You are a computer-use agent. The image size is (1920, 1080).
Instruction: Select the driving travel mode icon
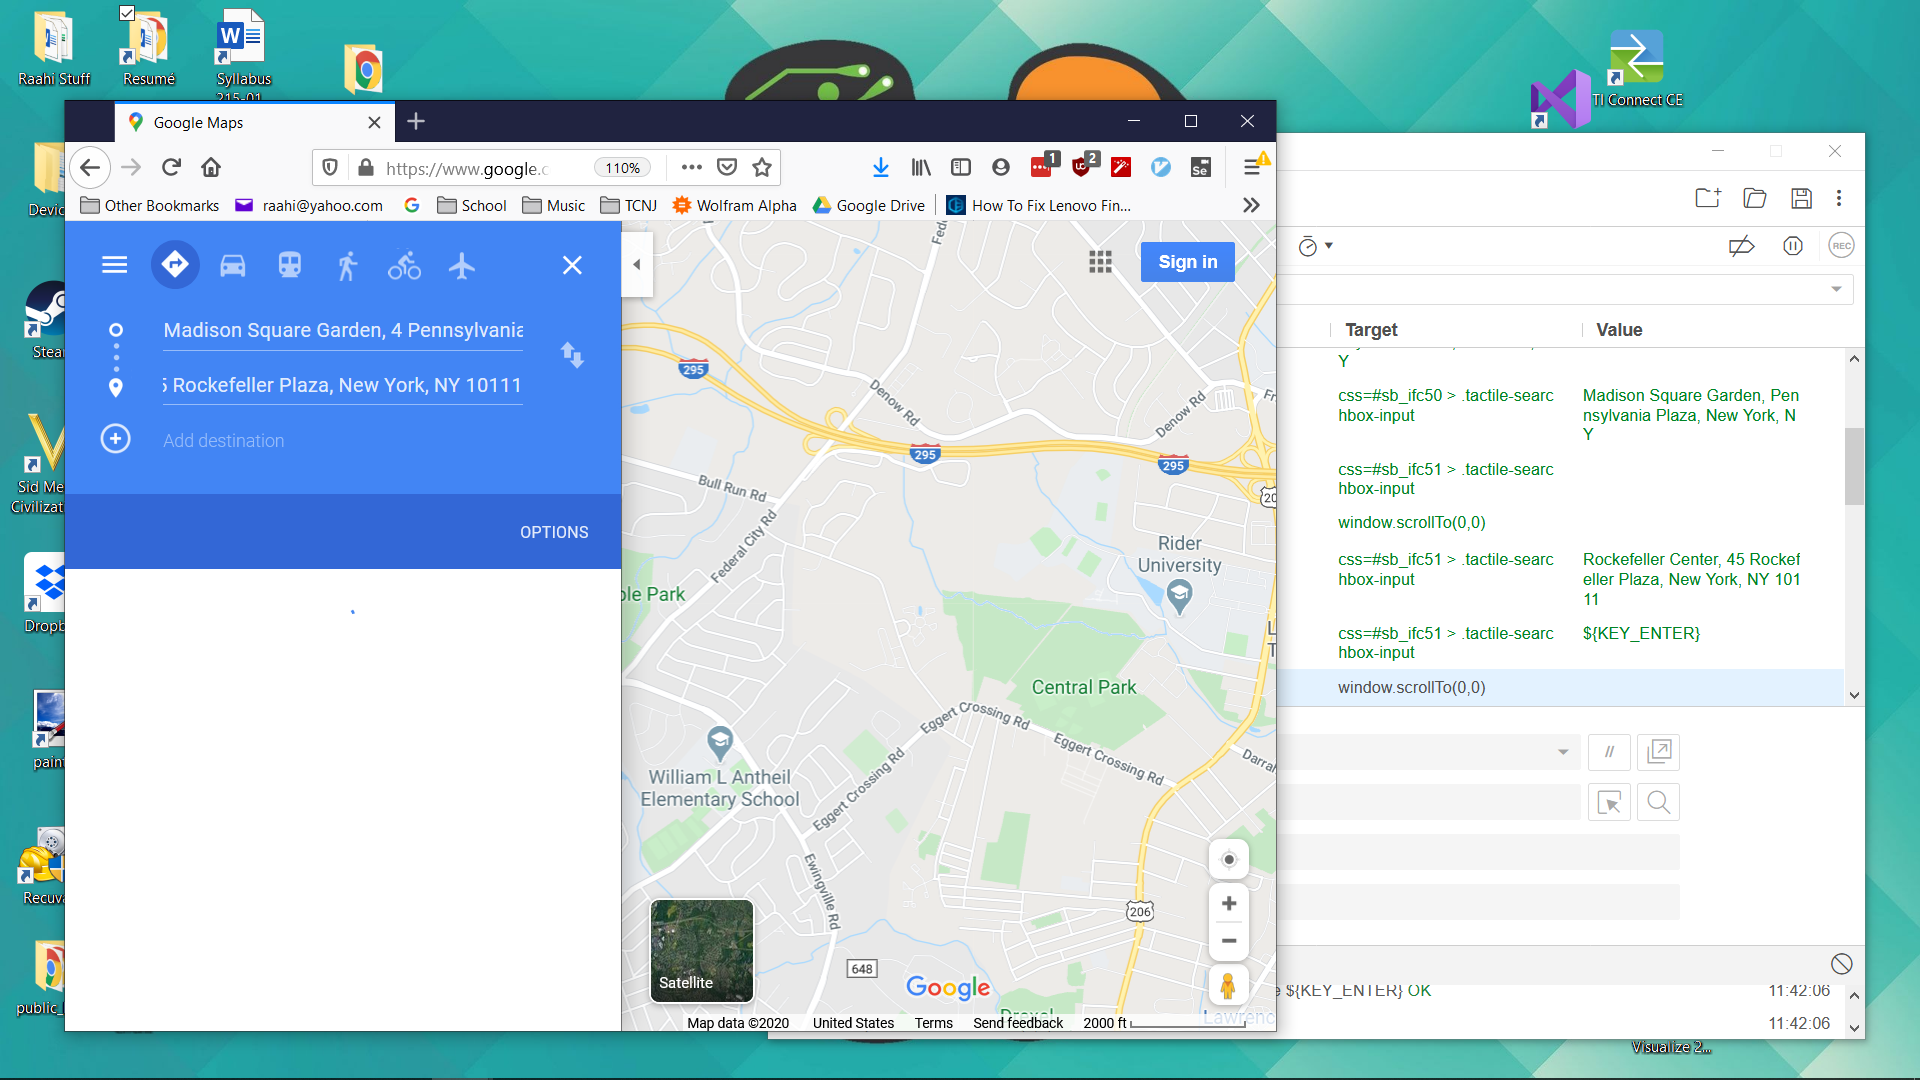pyautogui.click(x=232, y=266)
